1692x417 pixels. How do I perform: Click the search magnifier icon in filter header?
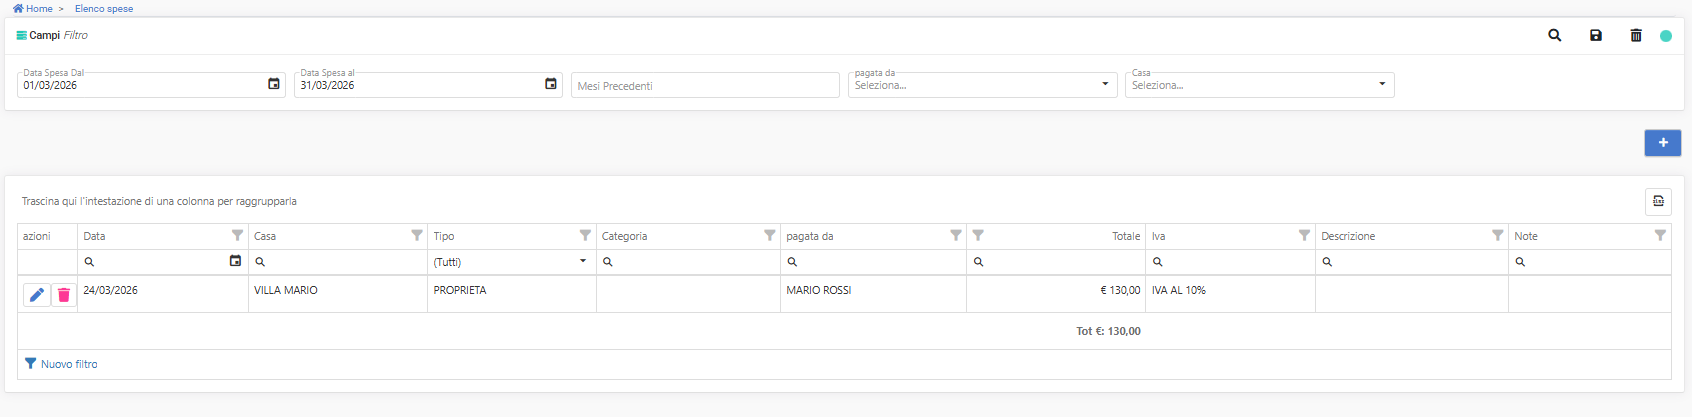1554,35
